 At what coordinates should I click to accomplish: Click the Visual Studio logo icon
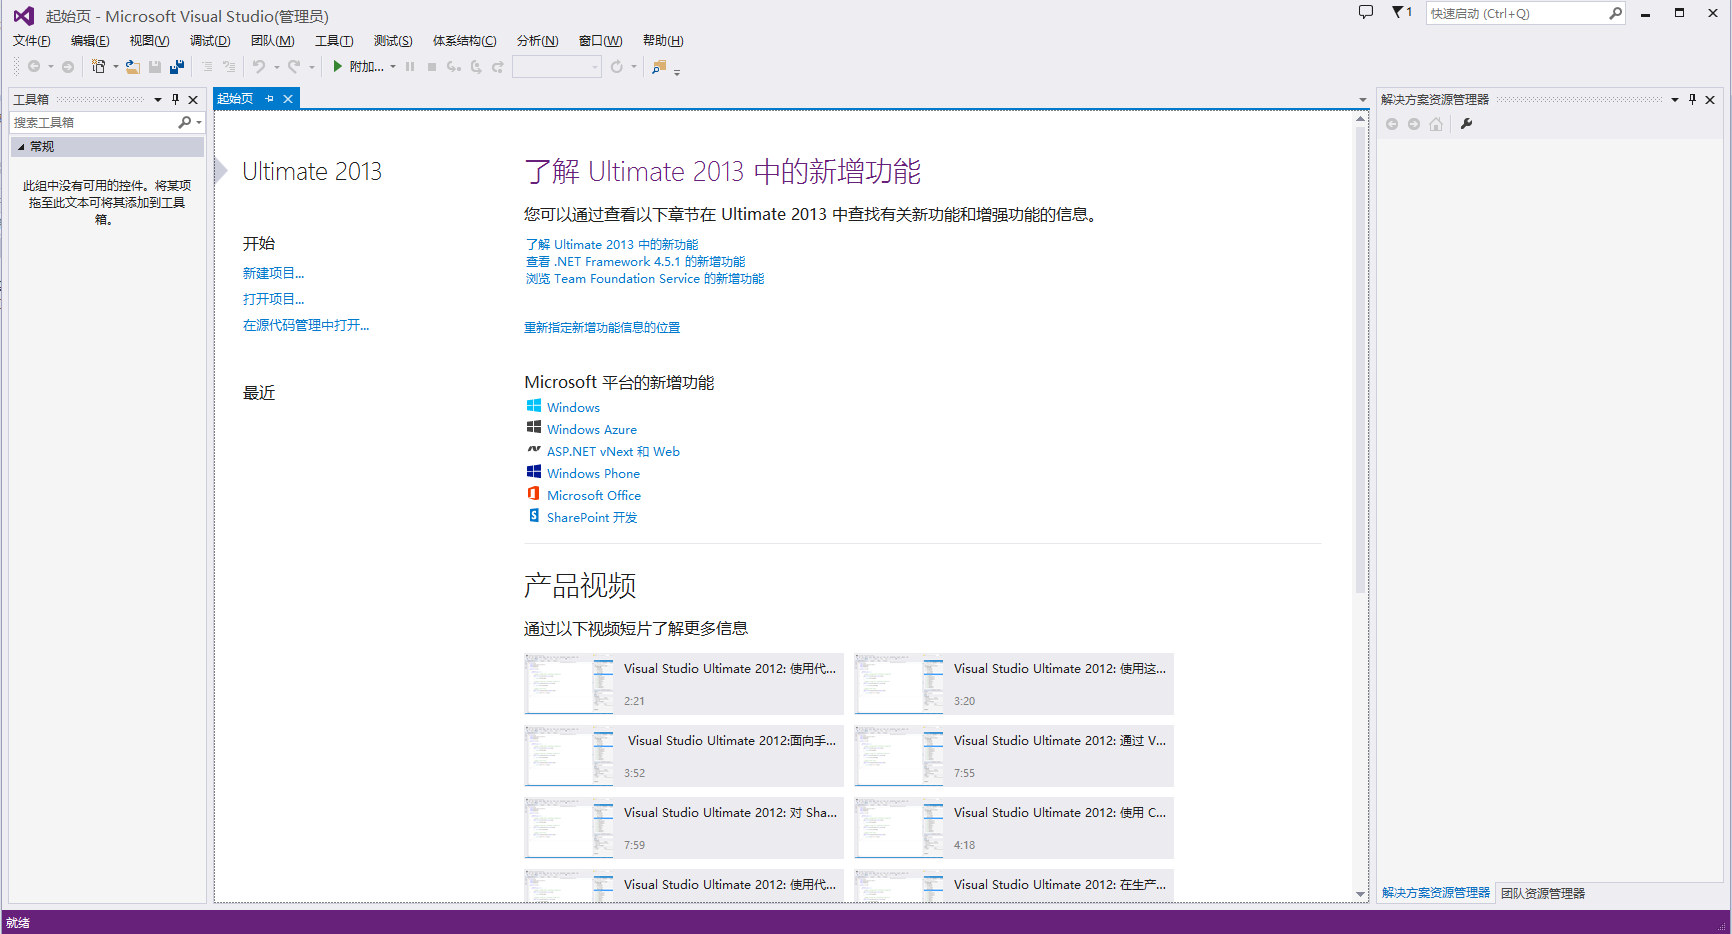tap(23, 16)
